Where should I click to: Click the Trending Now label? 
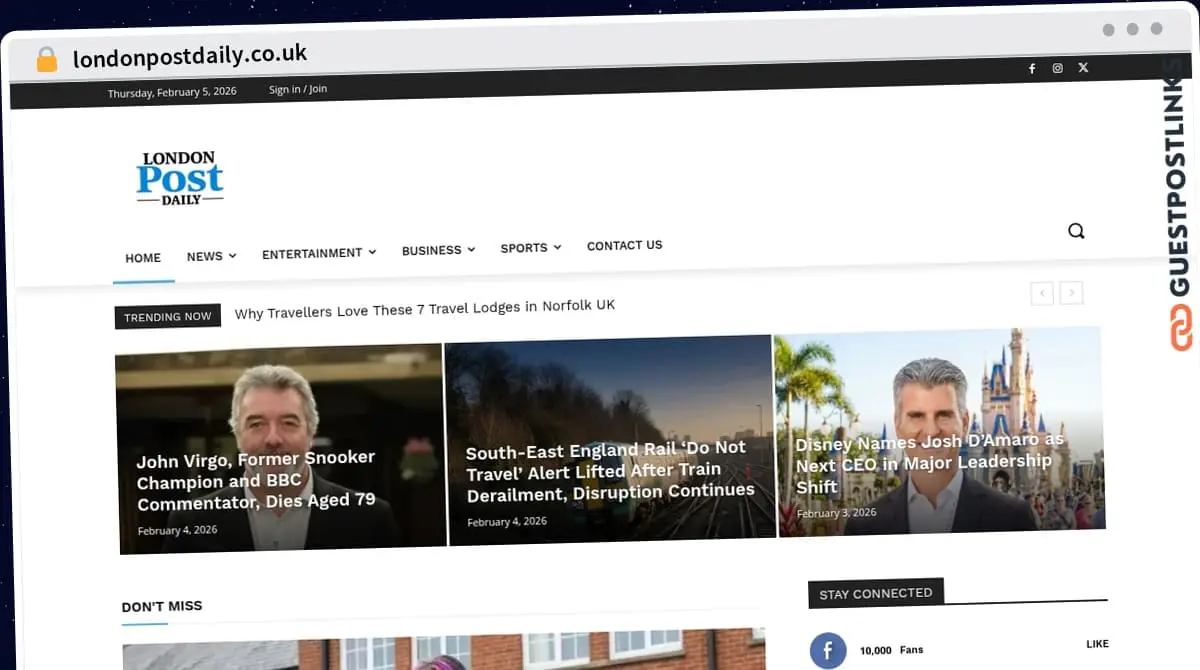tap(168, 316)
